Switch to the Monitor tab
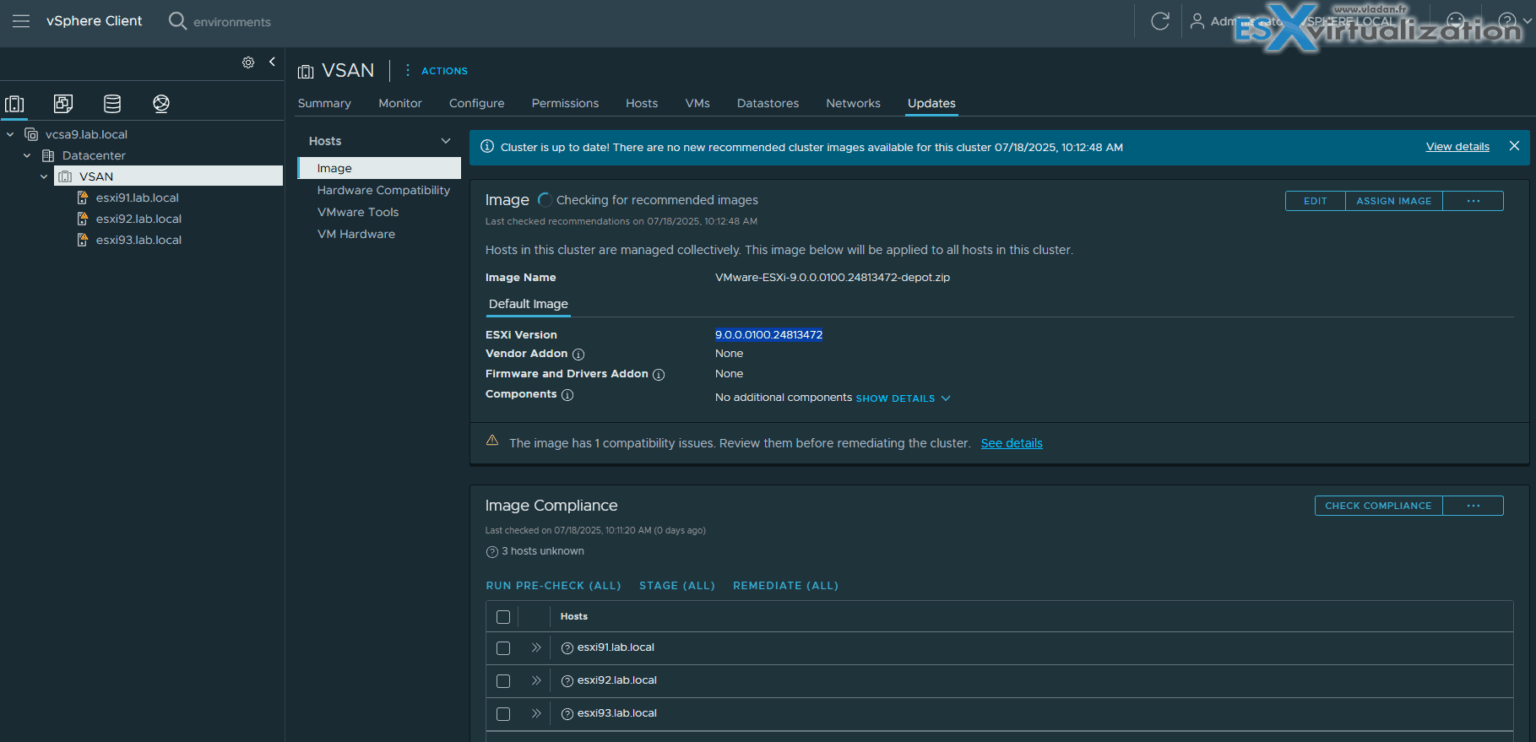Viewport: 1536px width, 742px height. 399,102
